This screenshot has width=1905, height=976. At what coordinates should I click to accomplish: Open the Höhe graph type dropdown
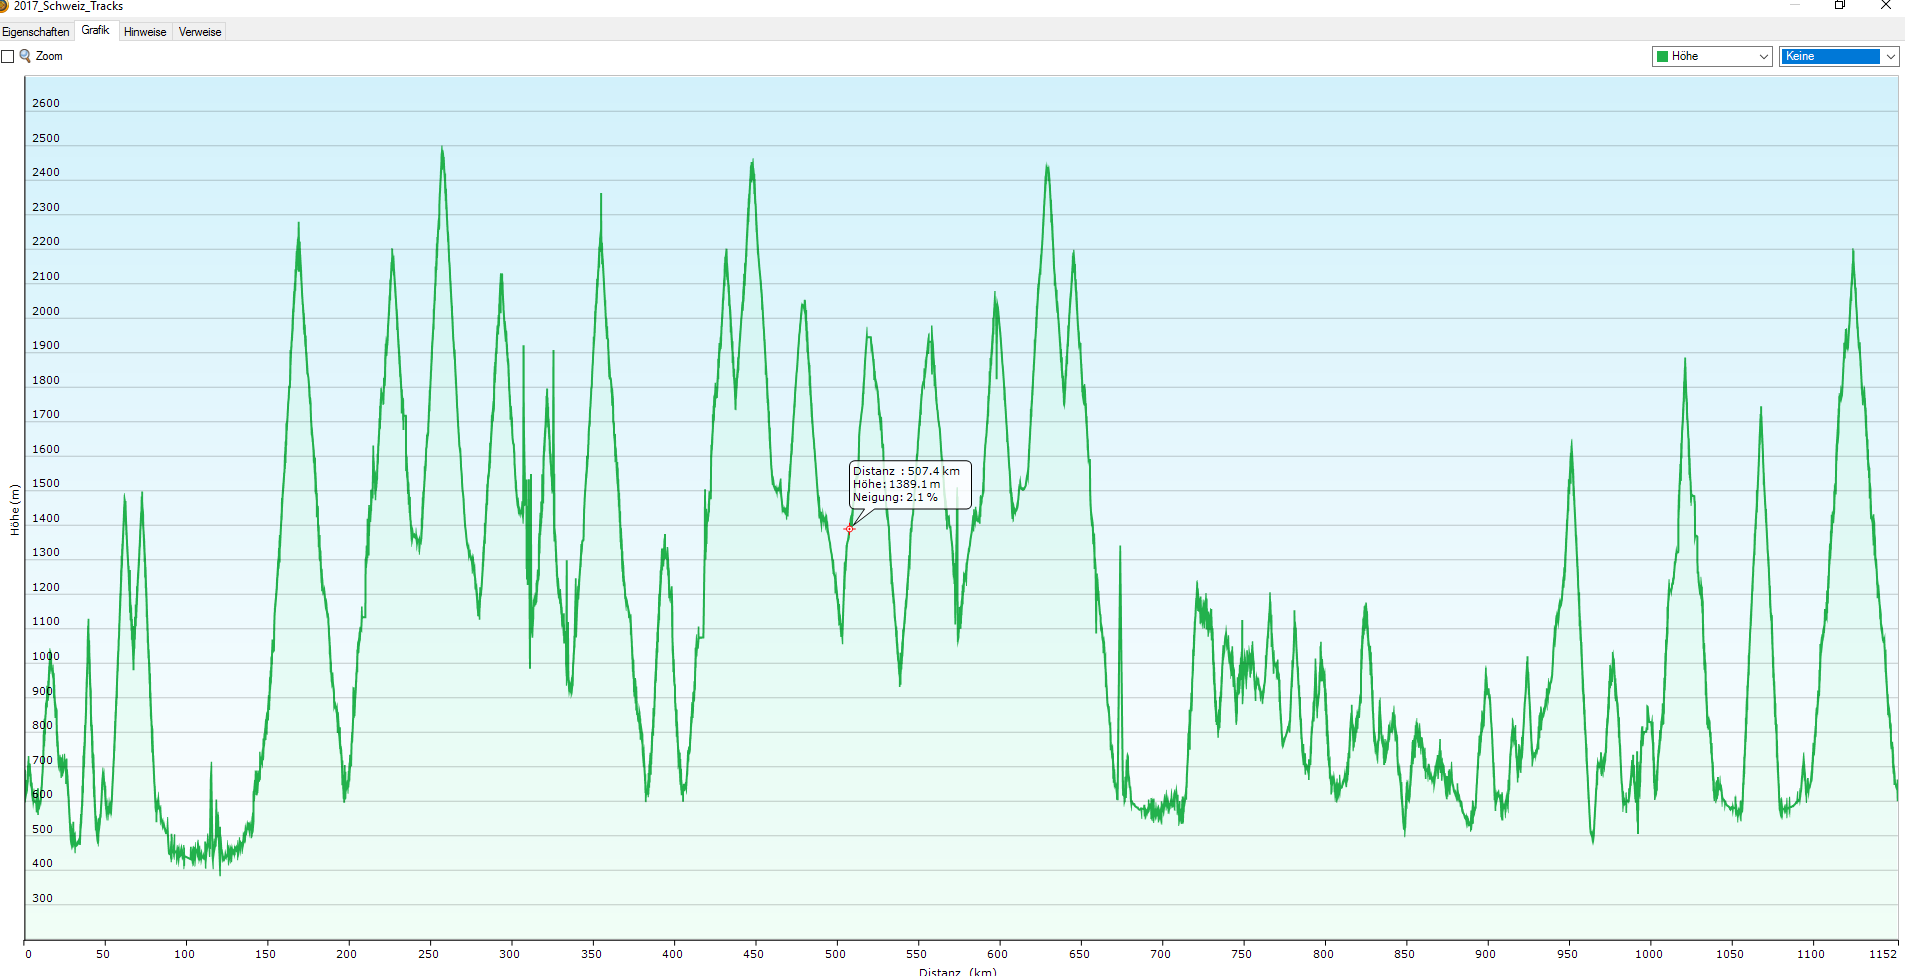point(1711,57)
